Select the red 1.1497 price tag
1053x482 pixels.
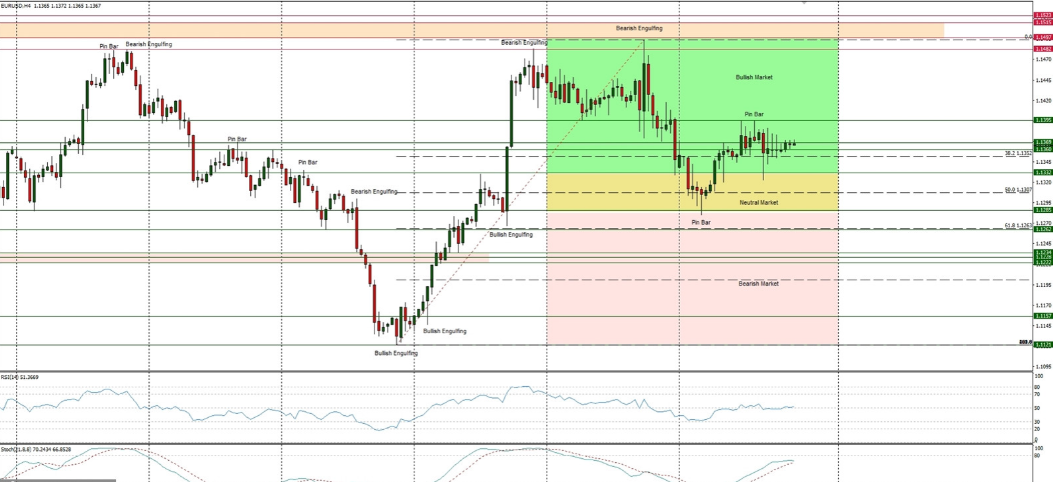point(1043,37)
